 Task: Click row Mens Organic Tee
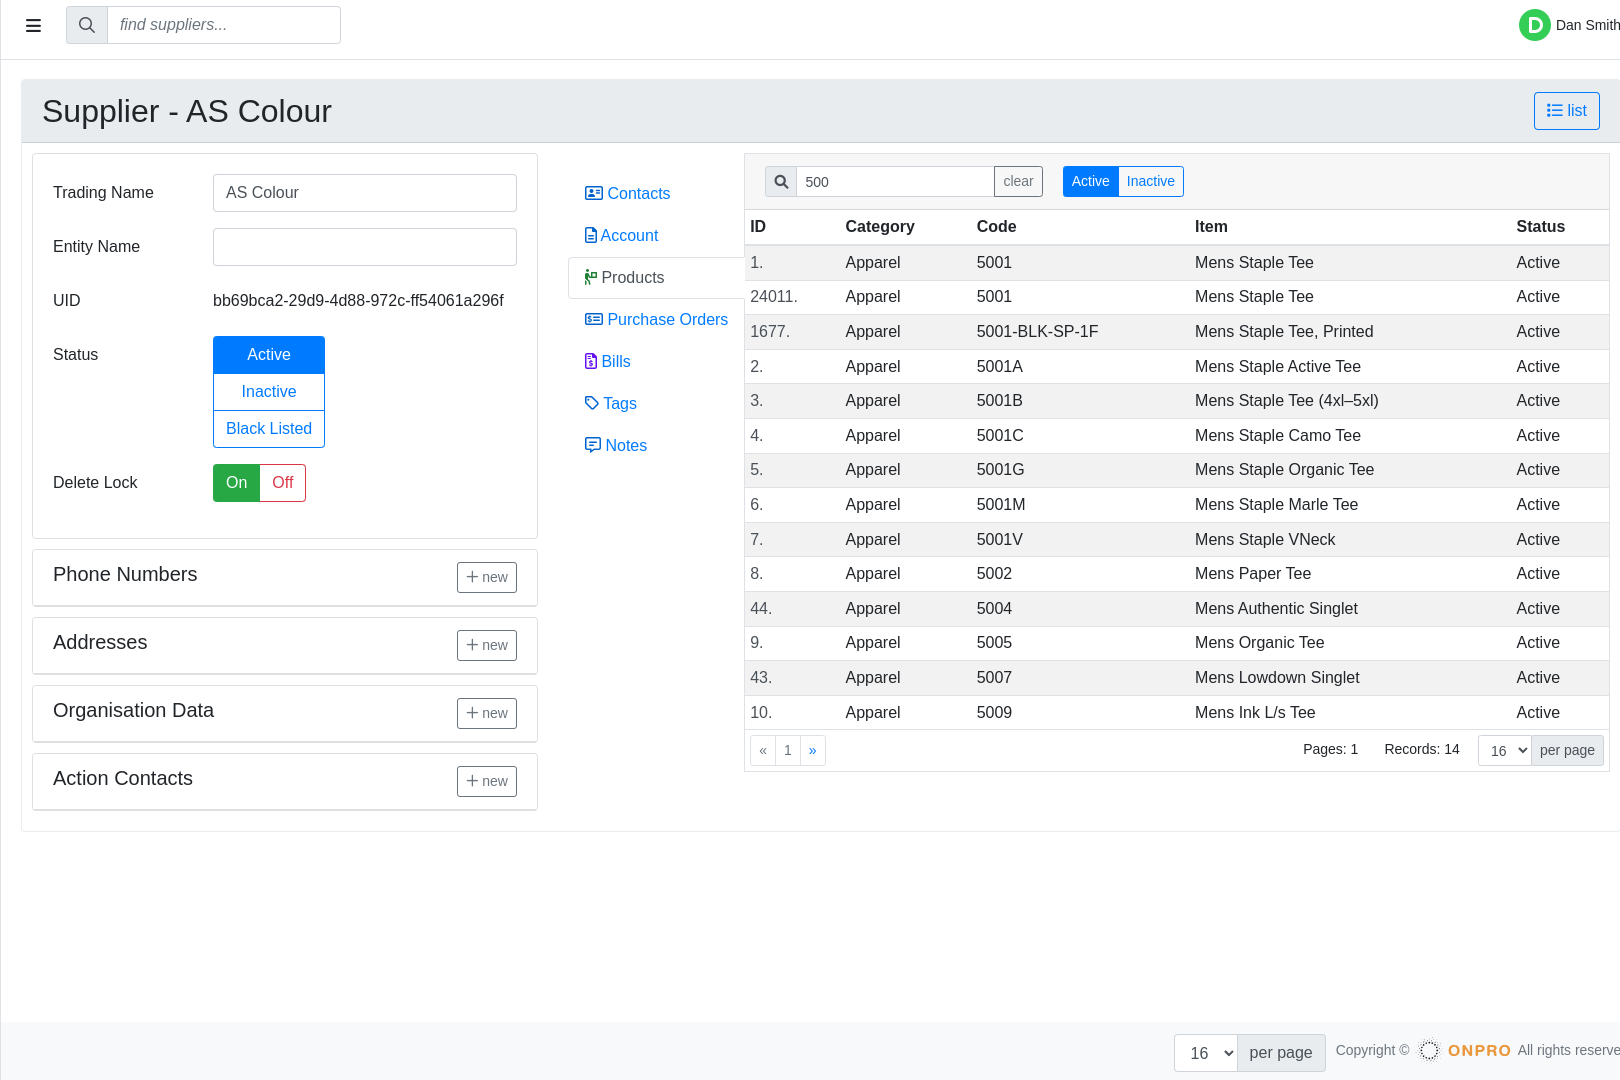pos(1177,643)
